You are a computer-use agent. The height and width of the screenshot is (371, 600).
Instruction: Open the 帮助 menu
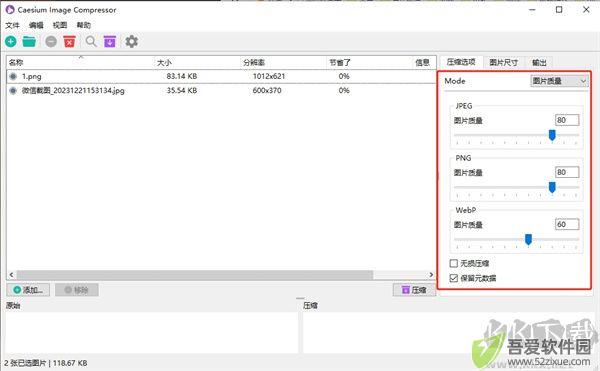click(x=83, y=25)
